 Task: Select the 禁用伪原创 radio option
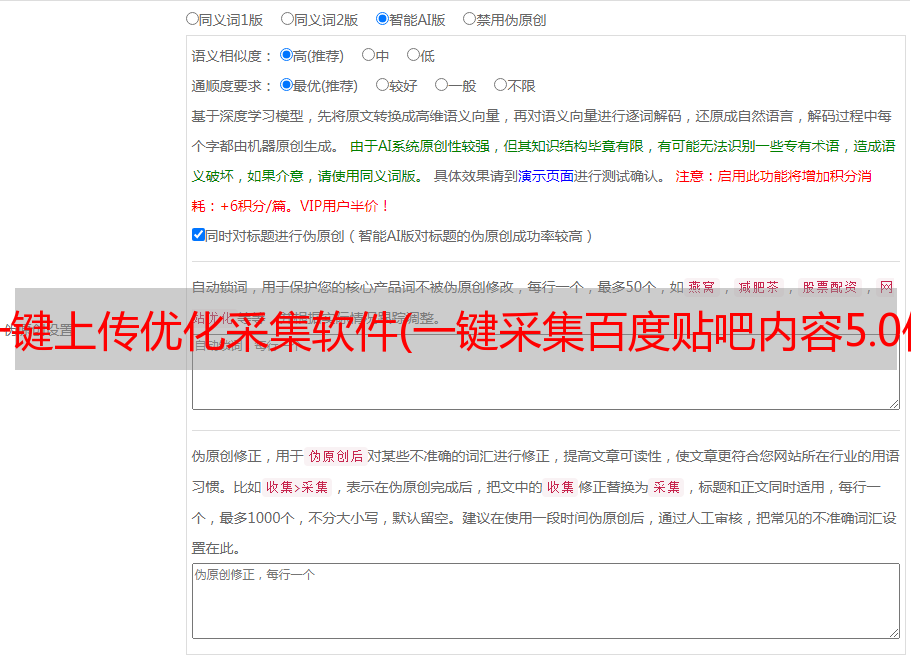click(469, 19)
